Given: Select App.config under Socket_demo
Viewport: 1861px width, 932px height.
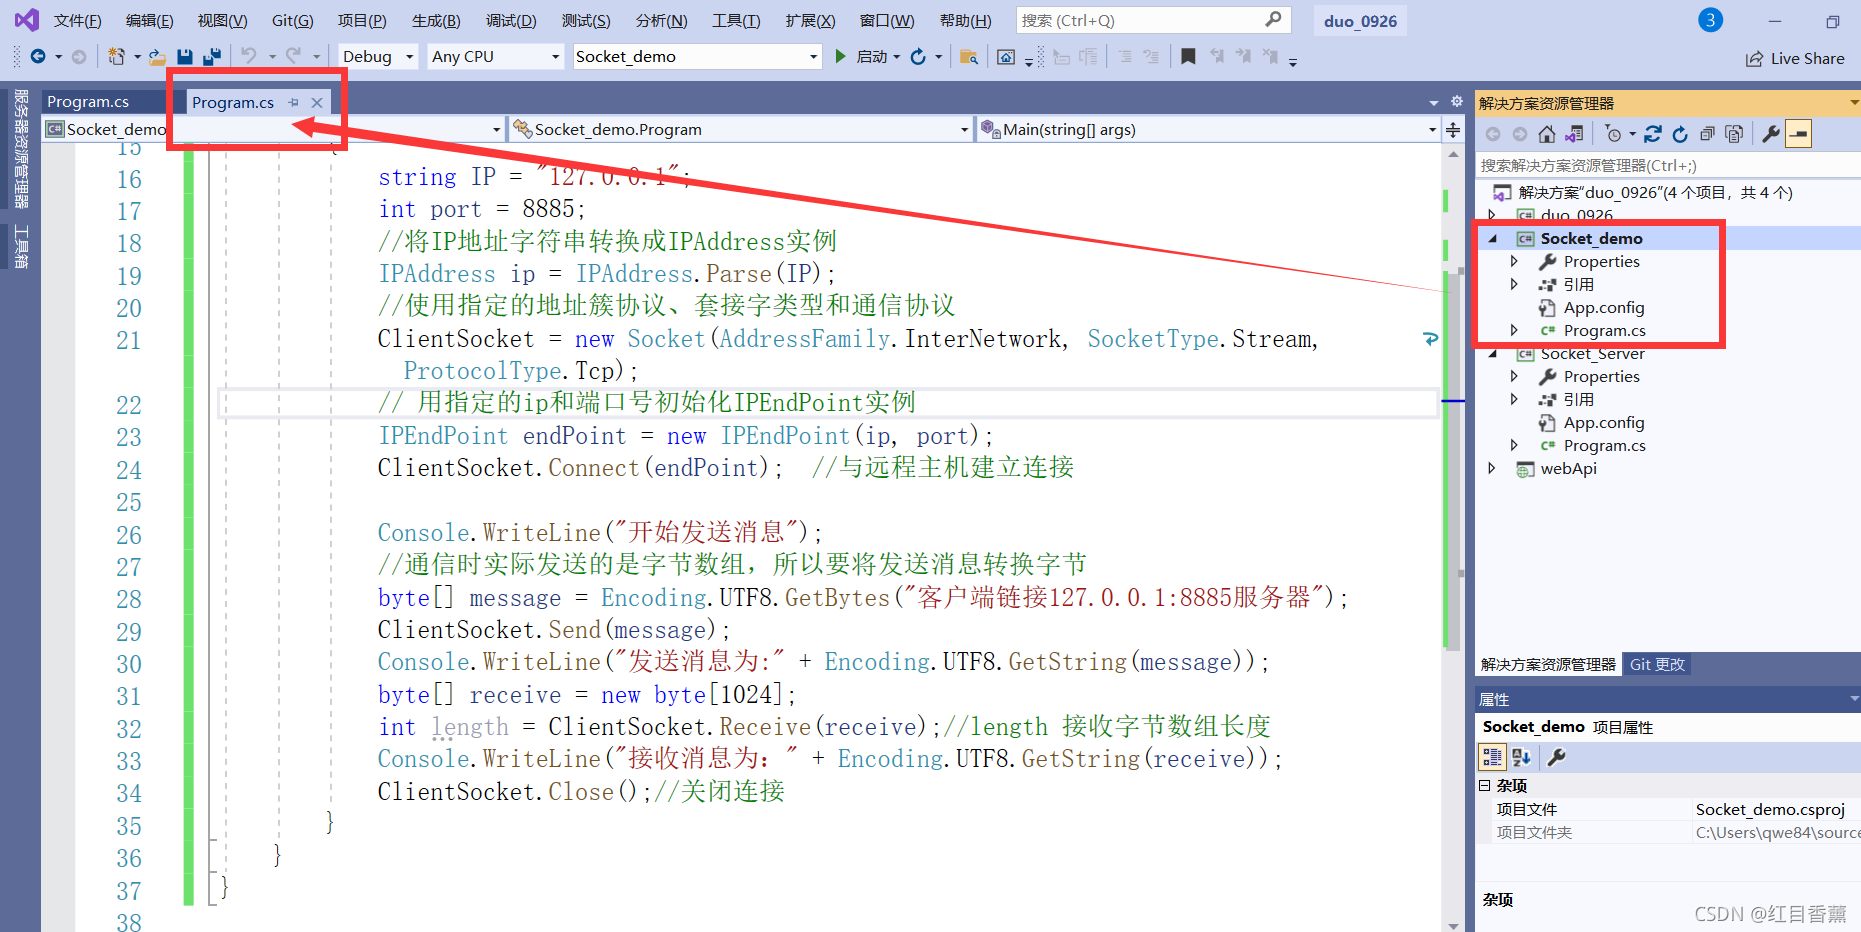Looking at the screenshot, I should (1604, 308).
